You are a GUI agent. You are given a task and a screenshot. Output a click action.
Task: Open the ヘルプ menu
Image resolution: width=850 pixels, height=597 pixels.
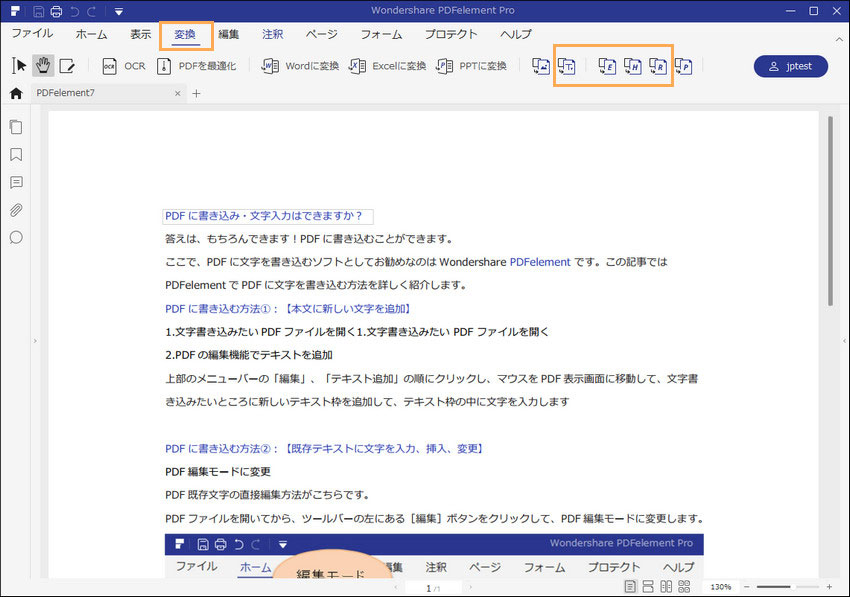(x=516, y=34)
